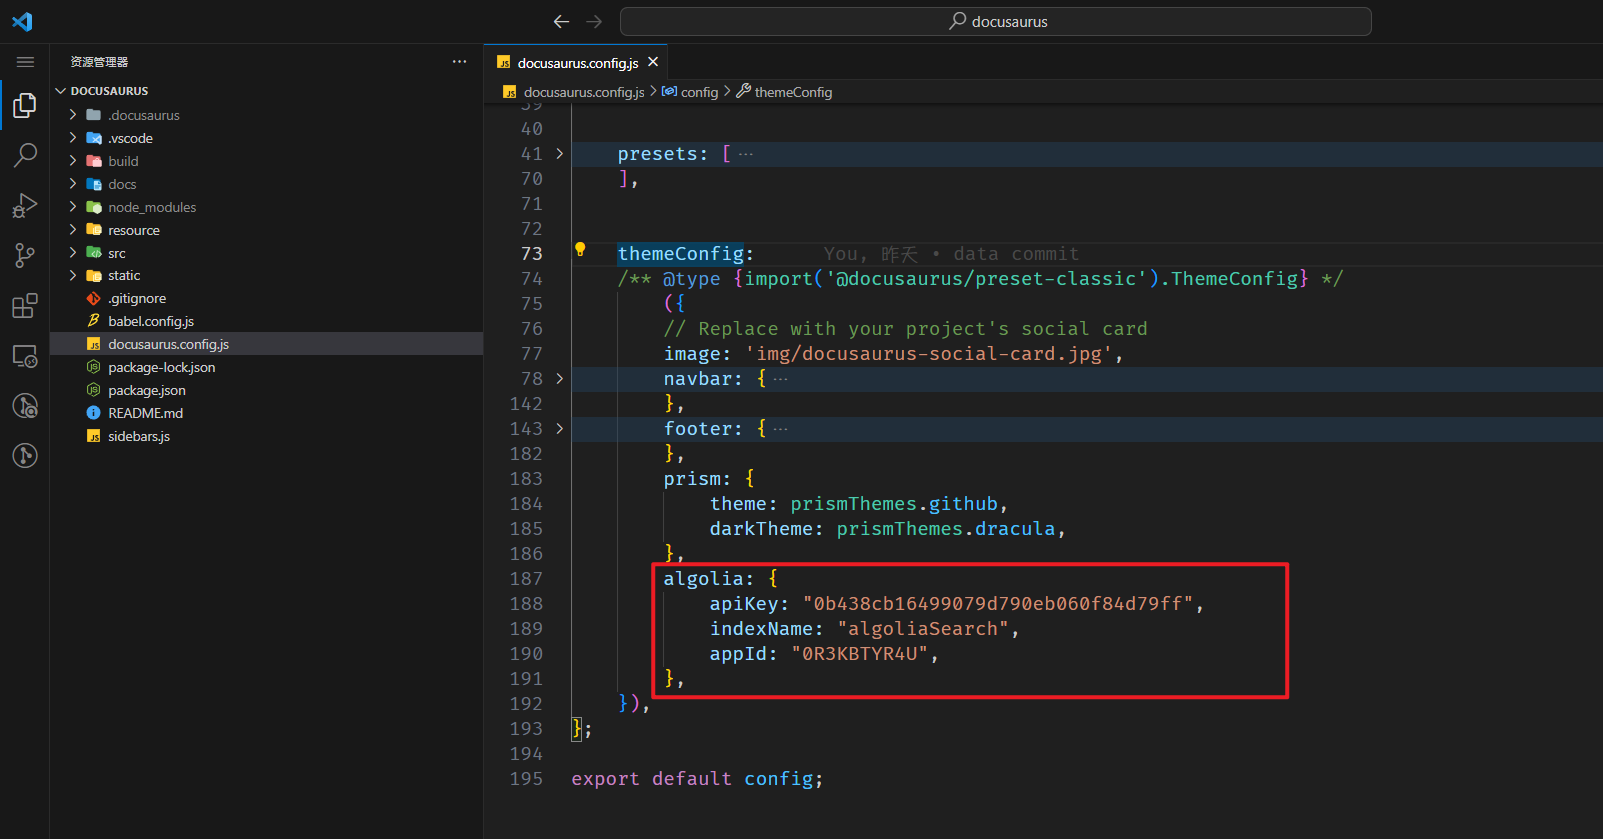
Task: Unfold the footer code block
Action: pos(560,429)
